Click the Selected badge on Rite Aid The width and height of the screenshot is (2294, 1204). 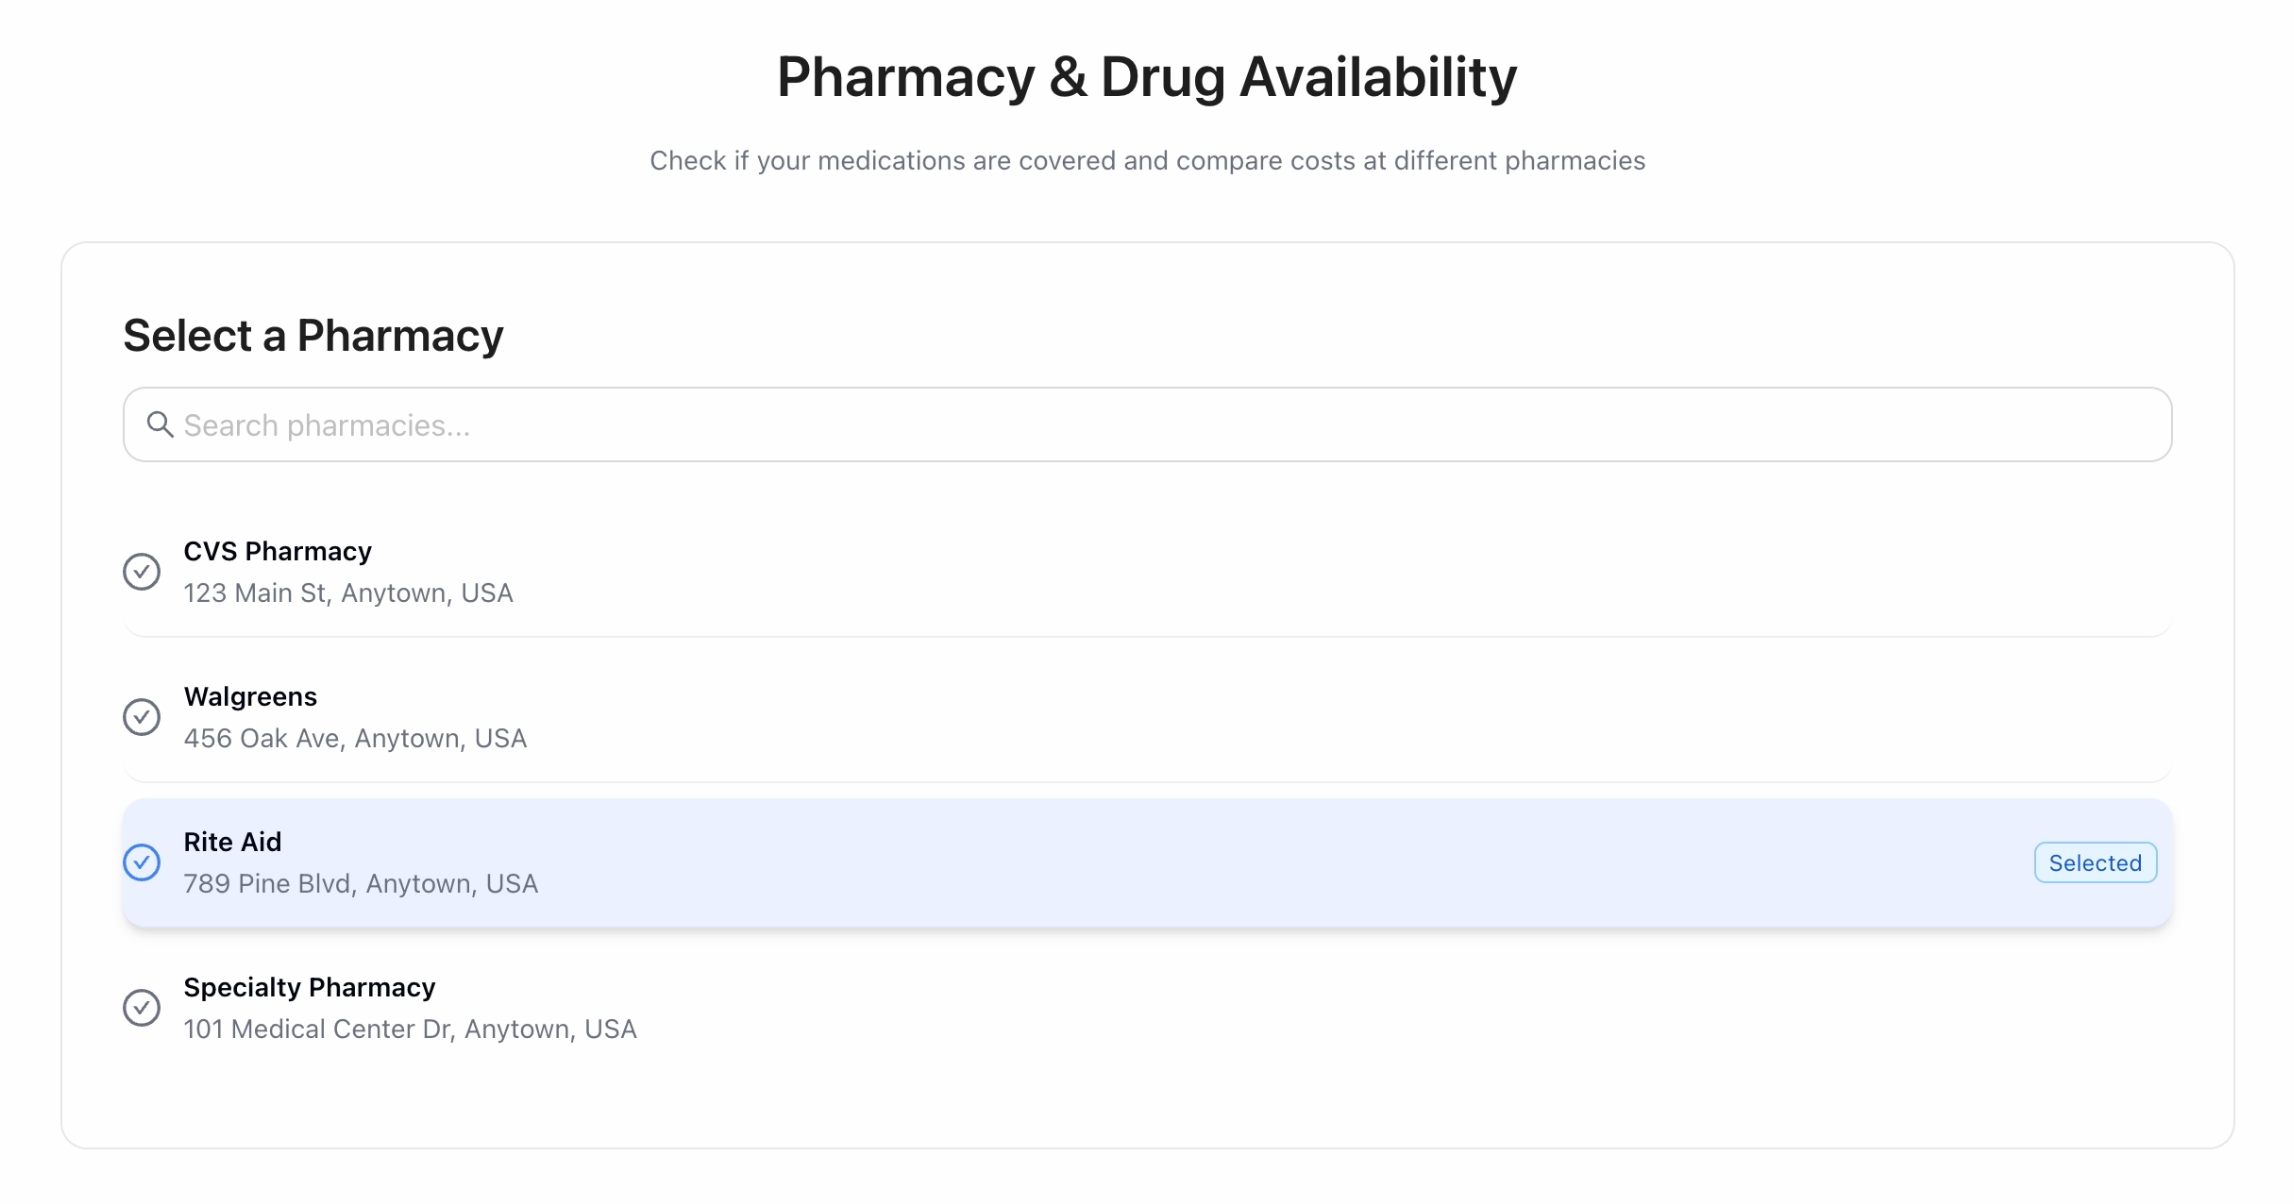click(x=2094, y=863)
